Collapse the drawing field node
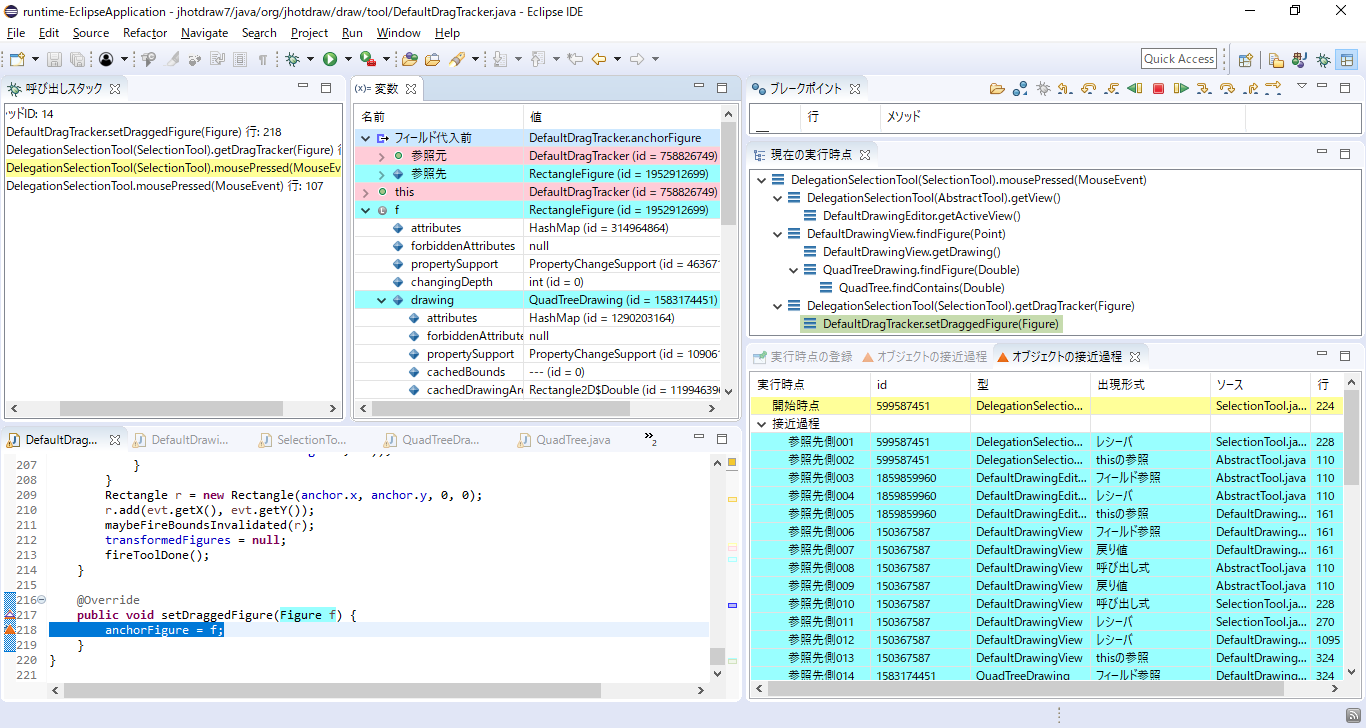The width and height of the screenshot is (1366, 728). [381, 300]
